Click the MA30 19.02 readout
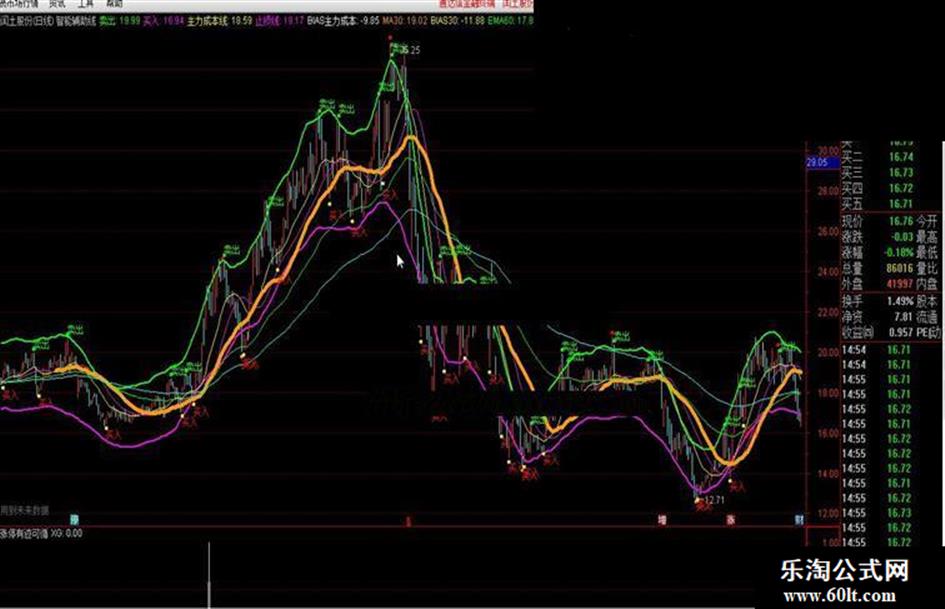This screenshot has width=945, height=609. click(405, 21)
